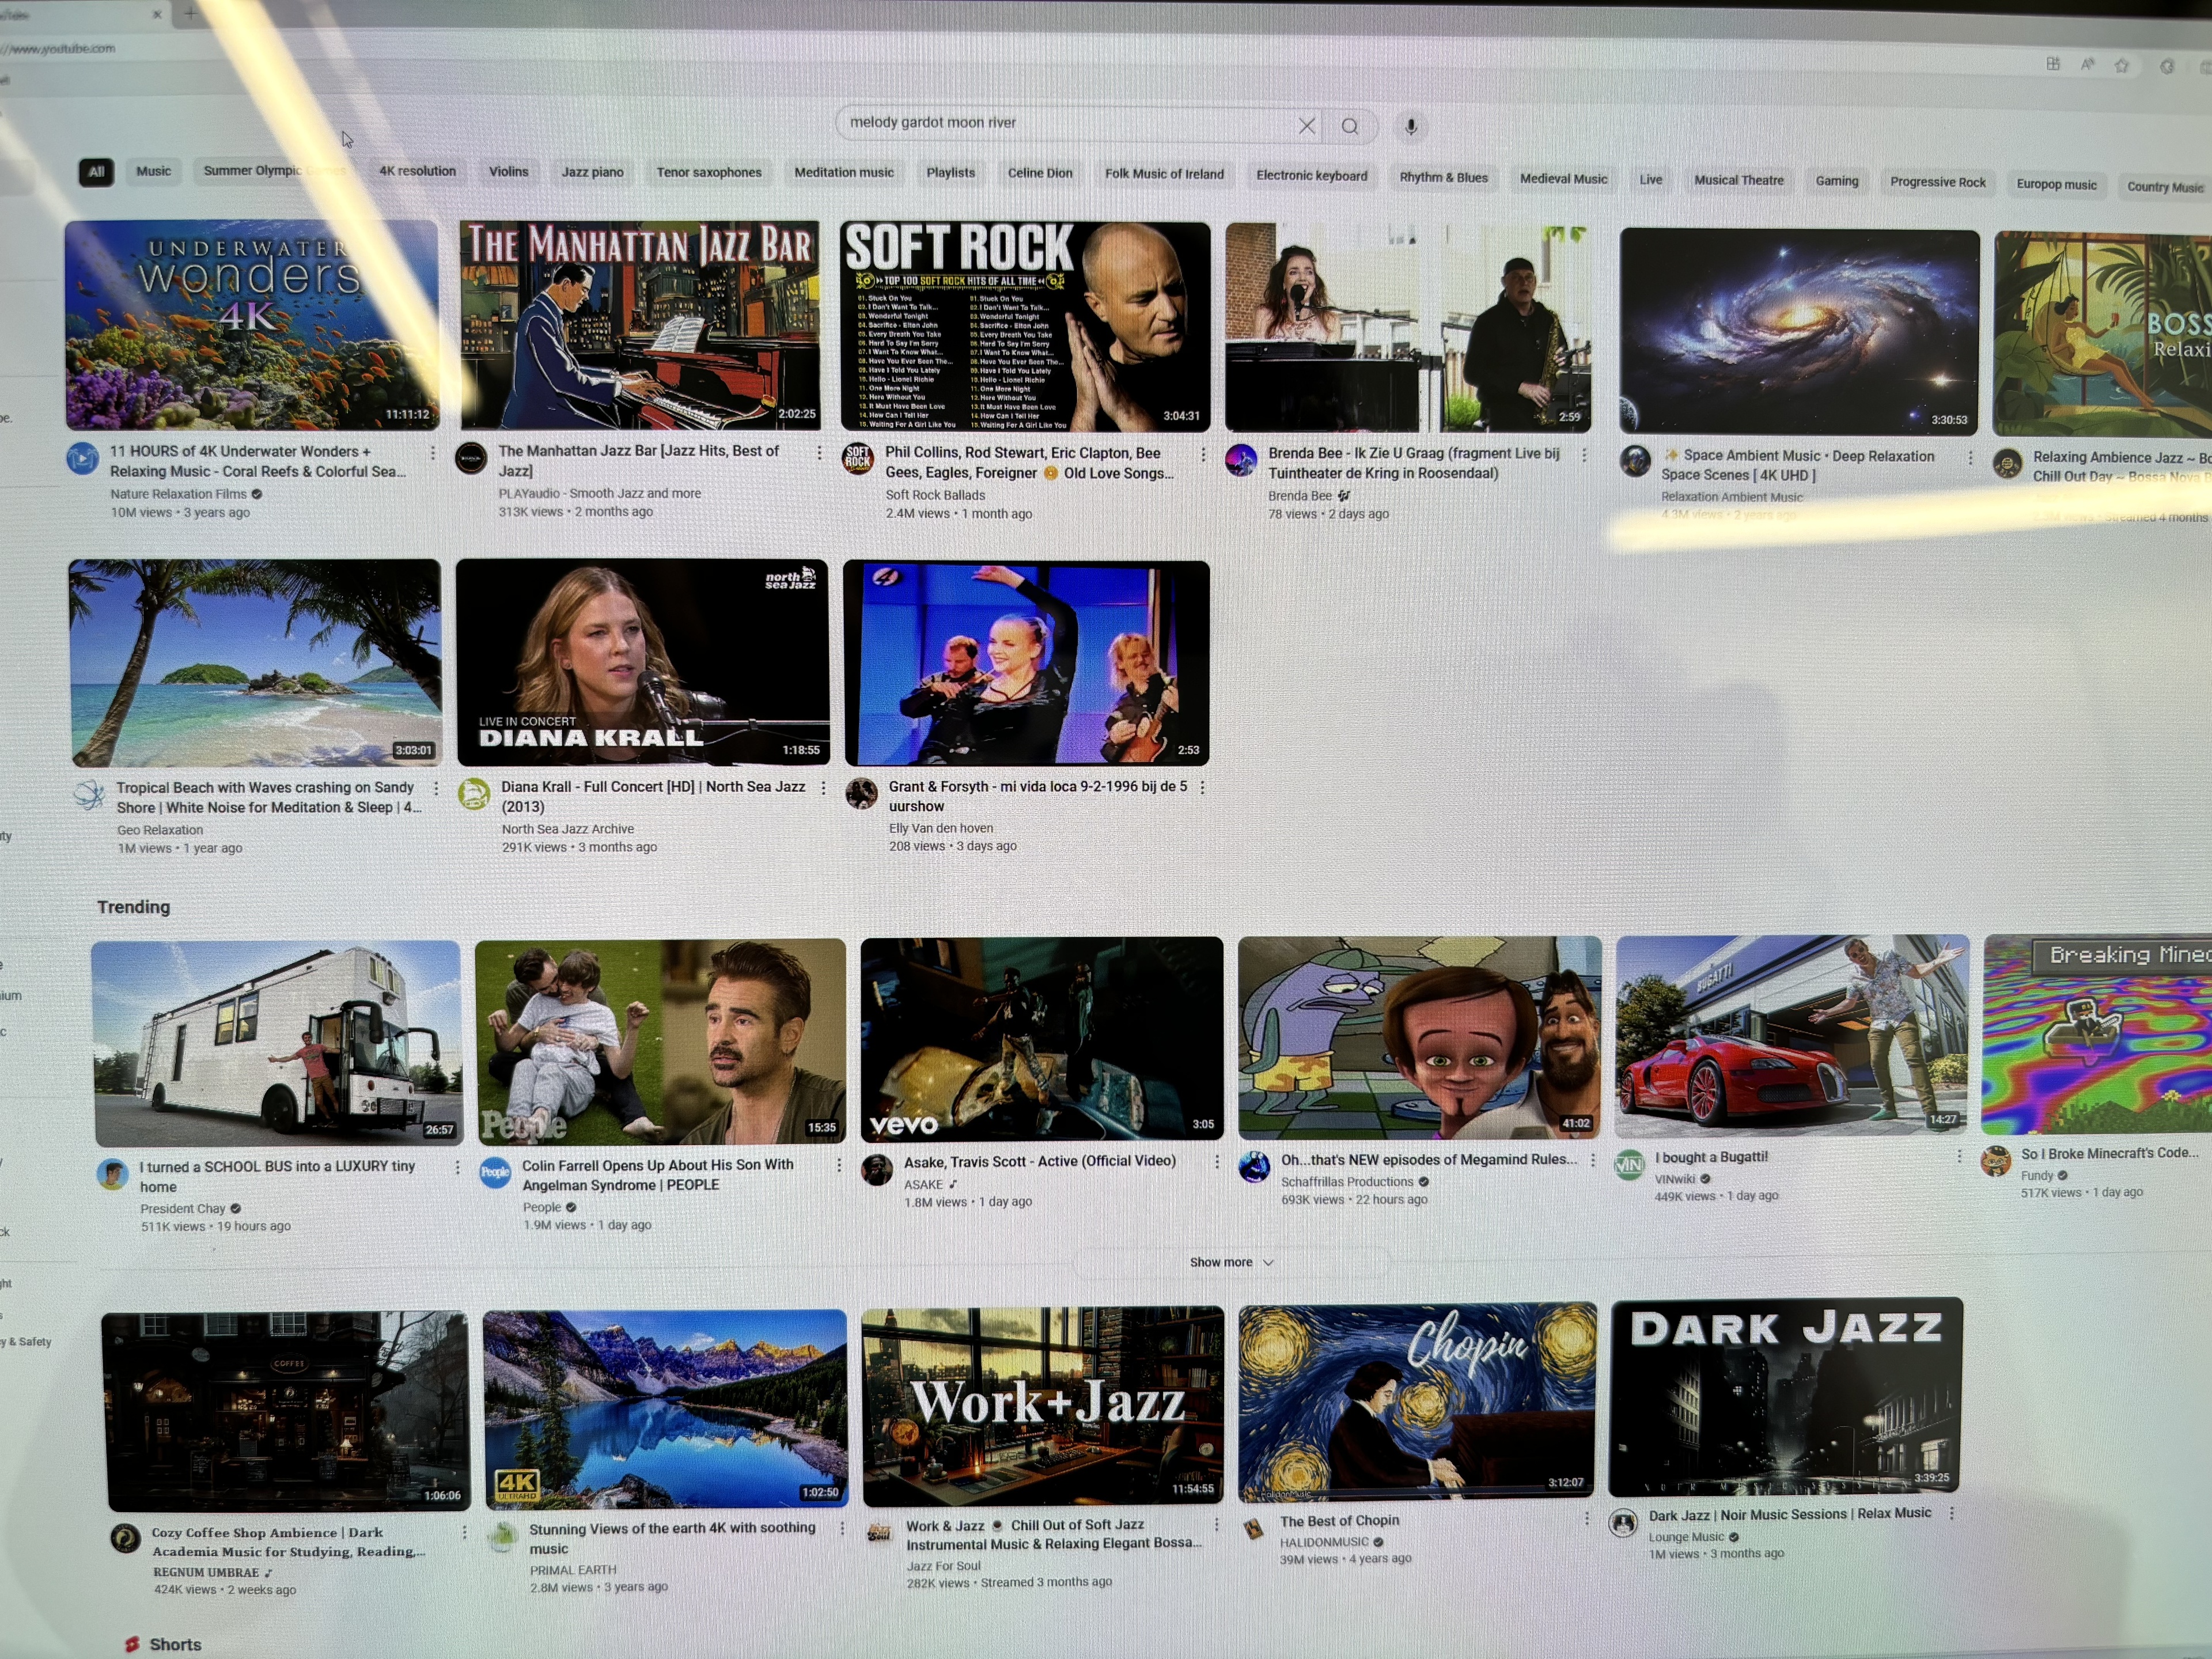Open menu for SCHOOL BUS tiny home video
The width and height of the screenshot is (2212, 1659).
pyautogui.click(x=457, y=1167)
